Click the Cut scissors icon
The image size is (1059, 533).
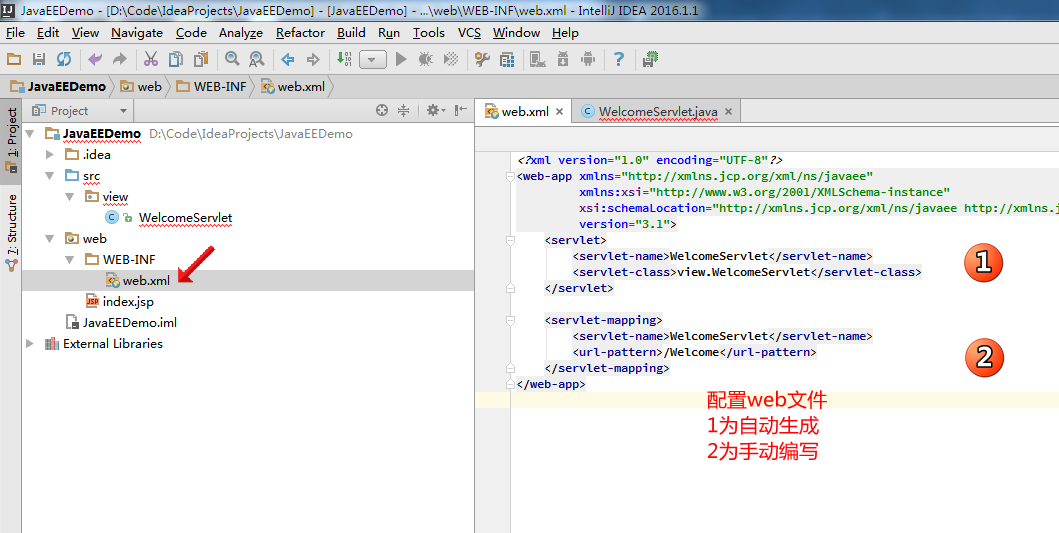[x=151, y=59]
